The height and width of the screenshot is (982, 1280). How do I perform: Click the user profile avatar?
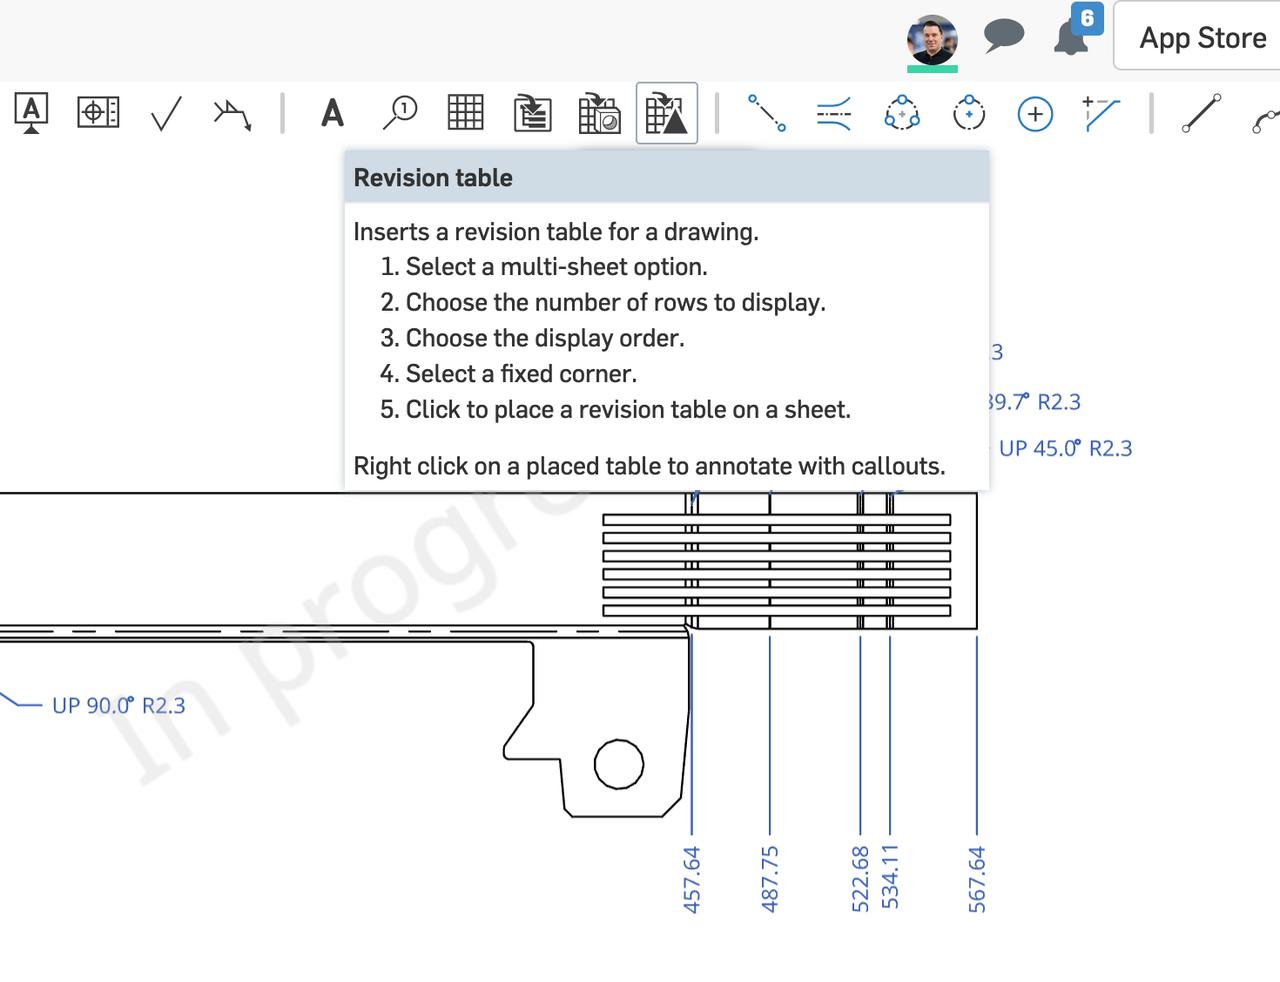click(x=932, y=38)
